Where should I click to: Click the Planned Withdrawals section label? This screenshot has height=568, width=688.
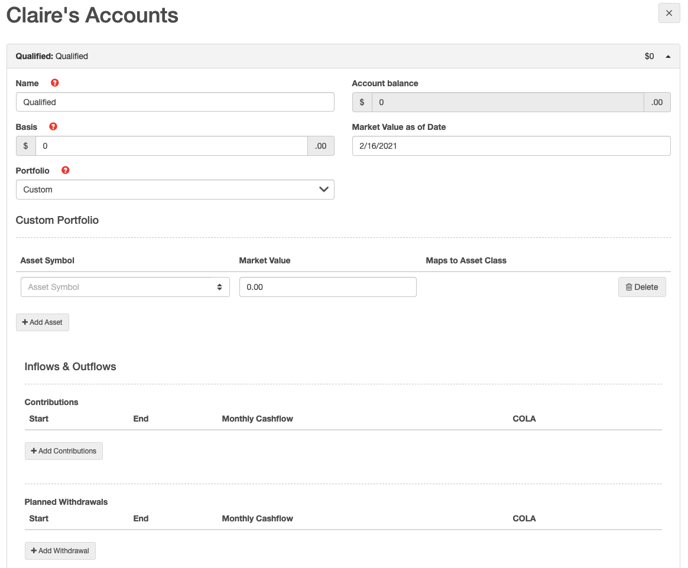point(66,502)
